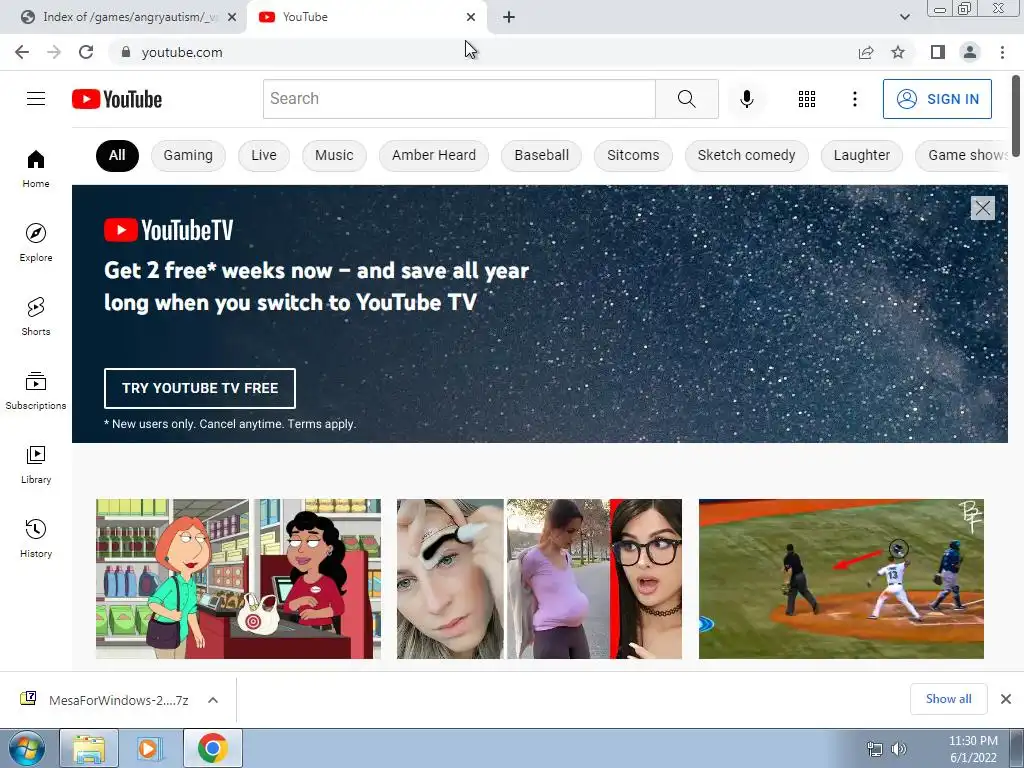Click the search magnifier button

[686, 99]
